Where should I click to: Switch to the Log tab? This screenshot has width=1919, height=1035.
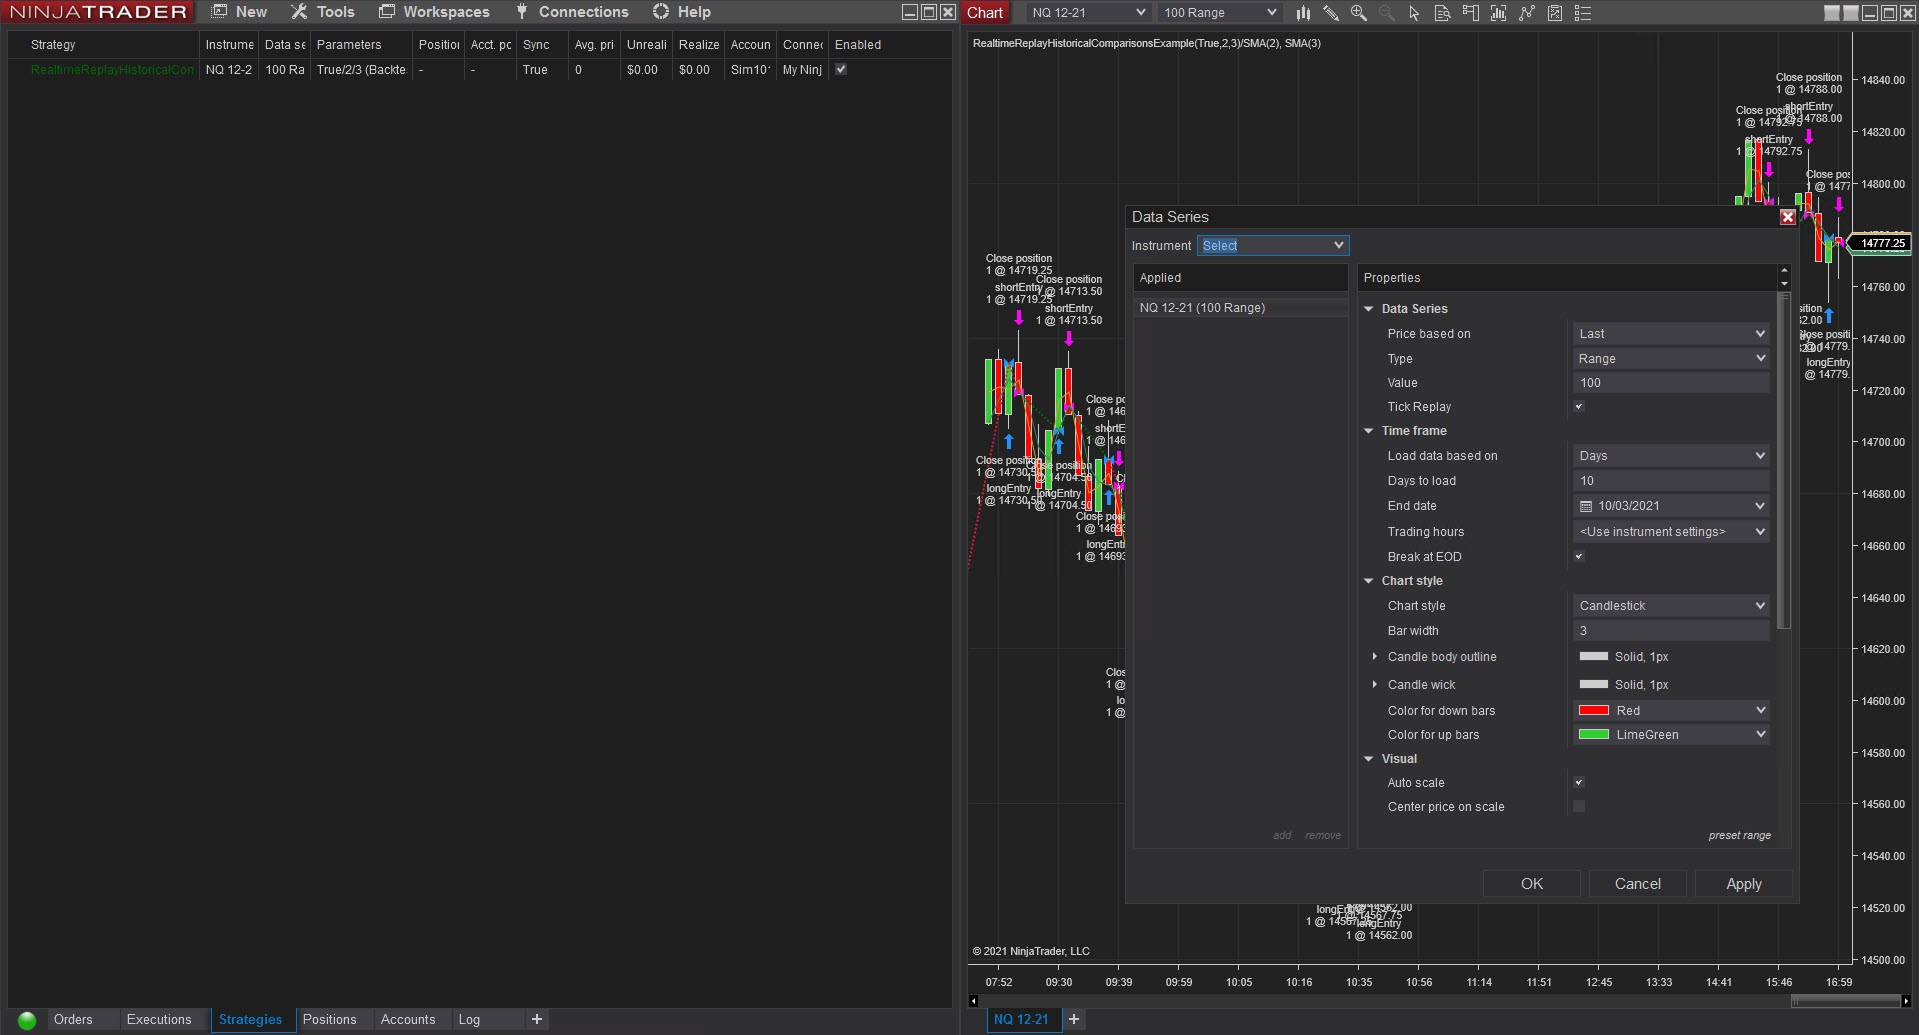click(469, 1020)
